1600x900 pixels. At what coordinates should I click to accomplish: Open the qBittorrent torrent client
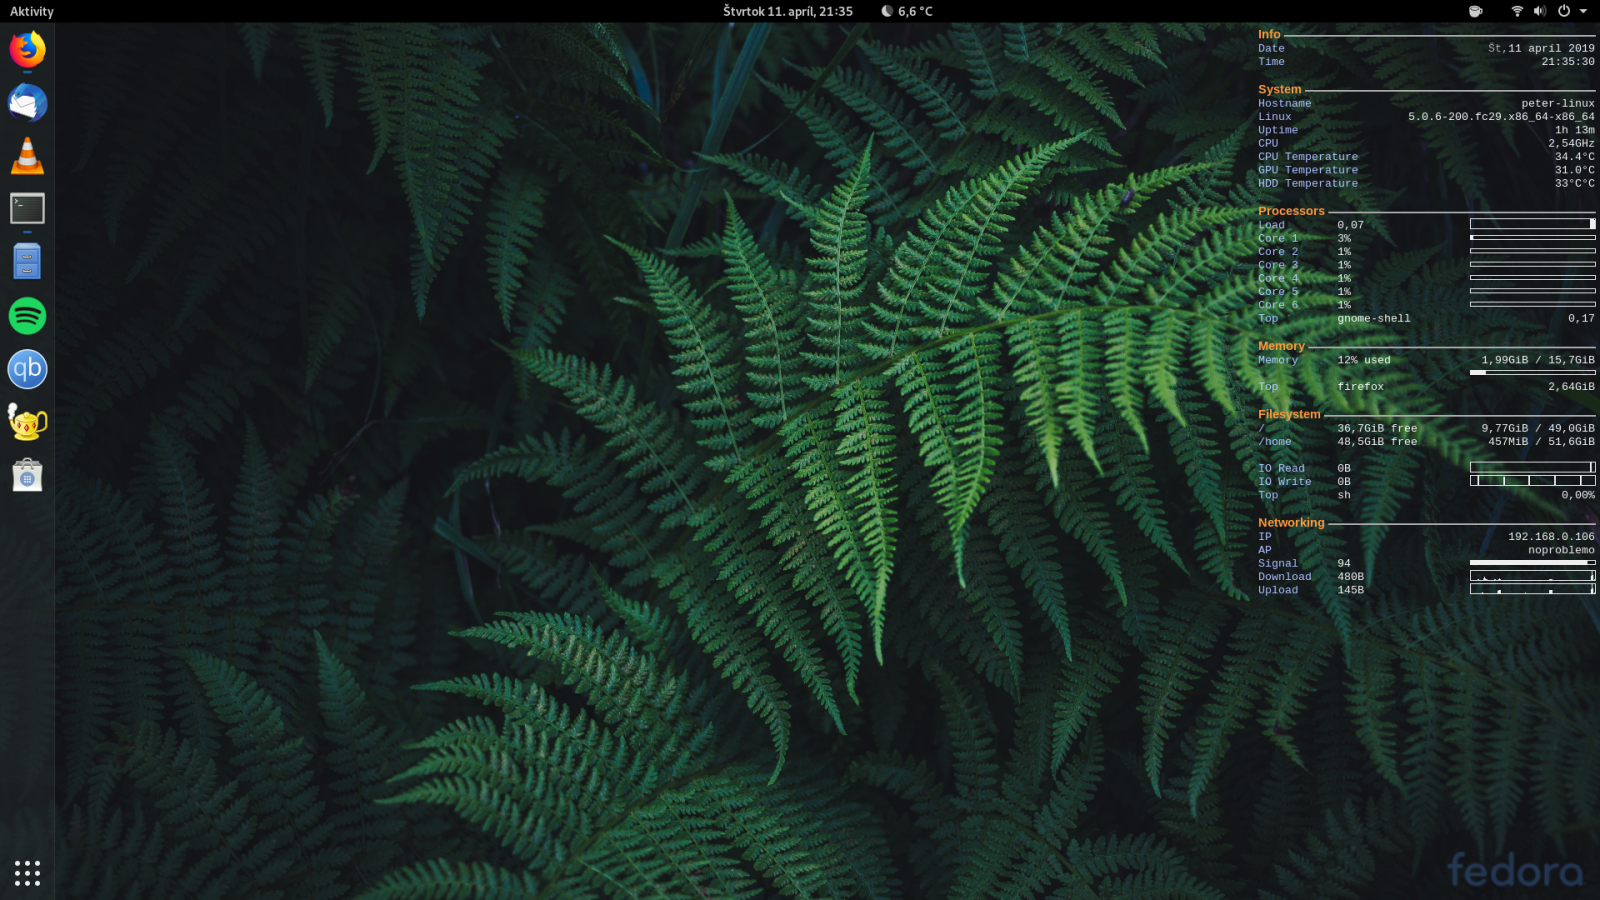point(27,369)
